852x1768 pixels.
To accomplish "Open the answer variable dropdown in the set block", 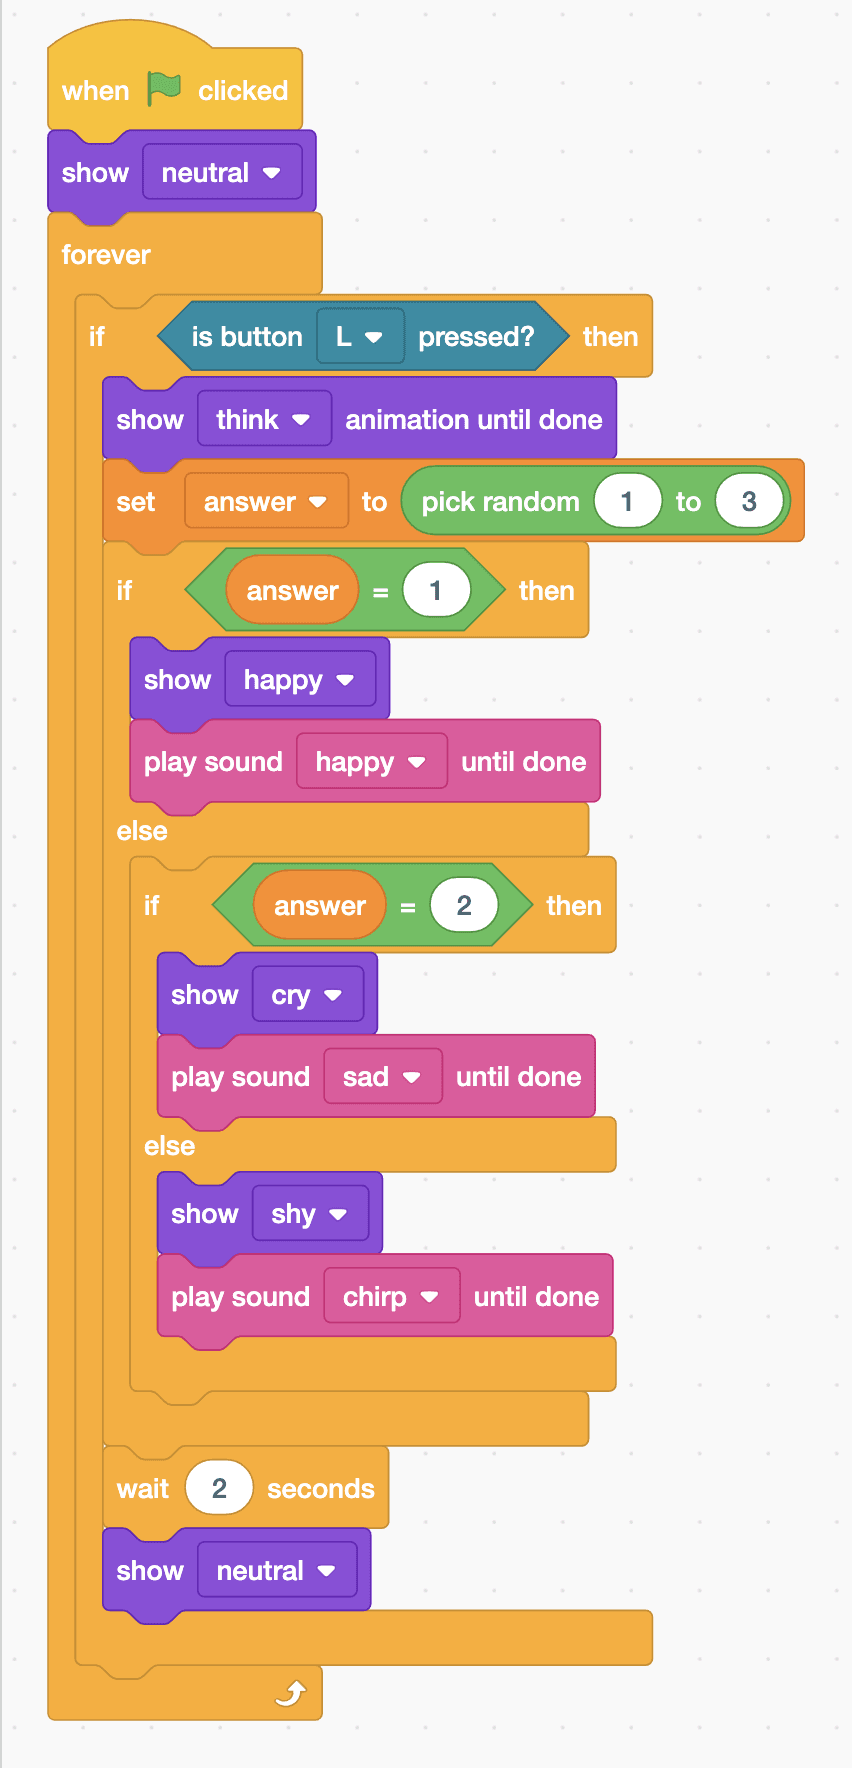I will click(266, 501).
